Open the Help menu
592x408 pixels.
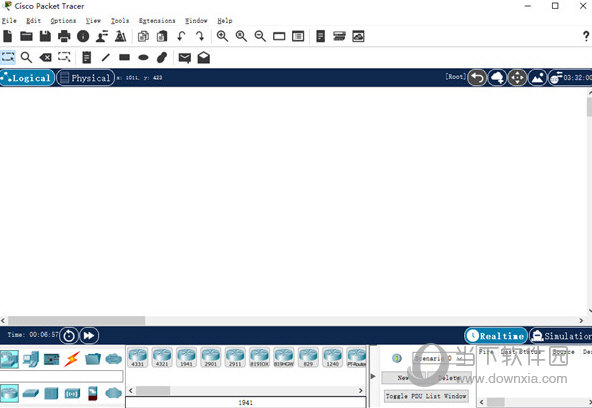(x=225, y=21)
